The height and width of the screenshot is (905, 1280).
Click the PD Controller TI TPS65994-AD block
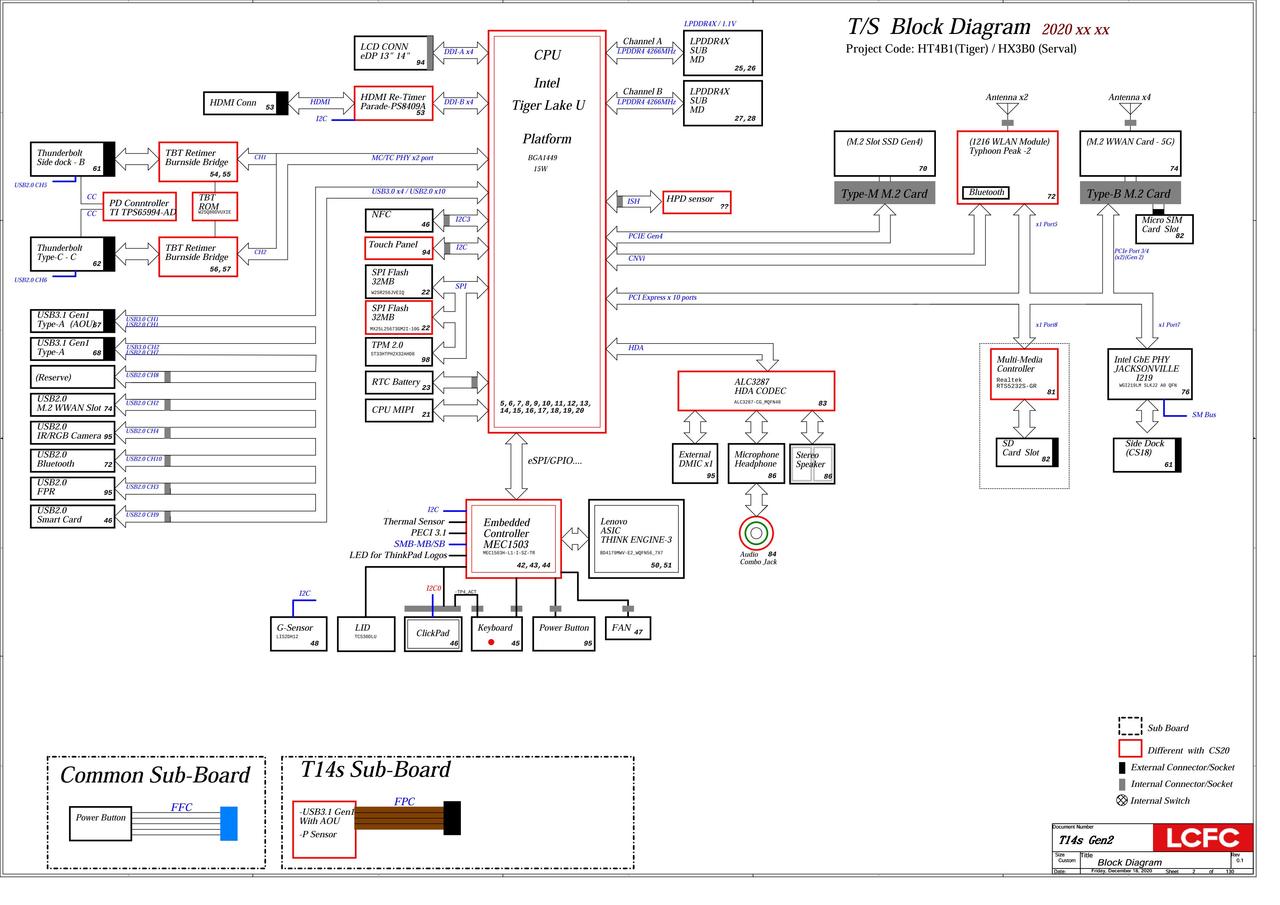[140, 207]
